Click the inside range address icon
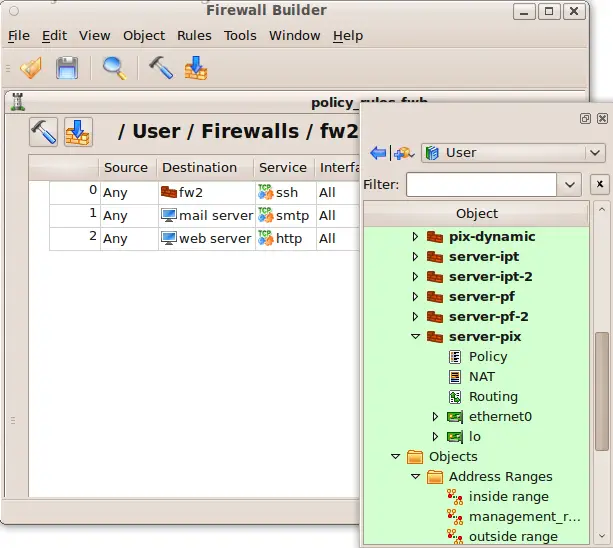 pos(455,496)
